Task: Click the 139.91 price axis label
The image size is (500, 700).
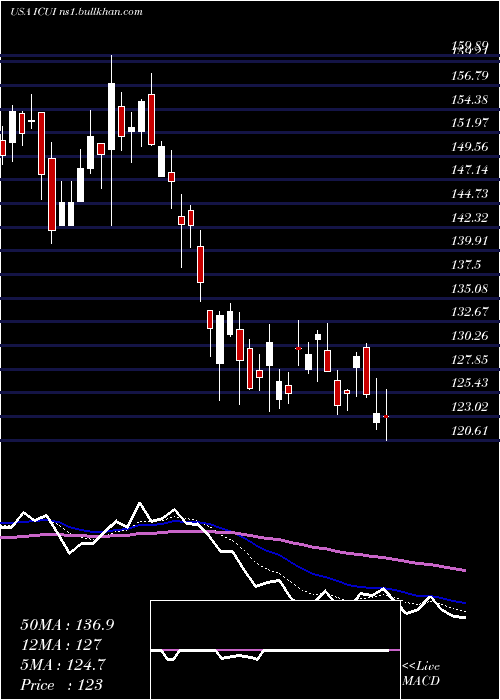Action: [468, 242]
